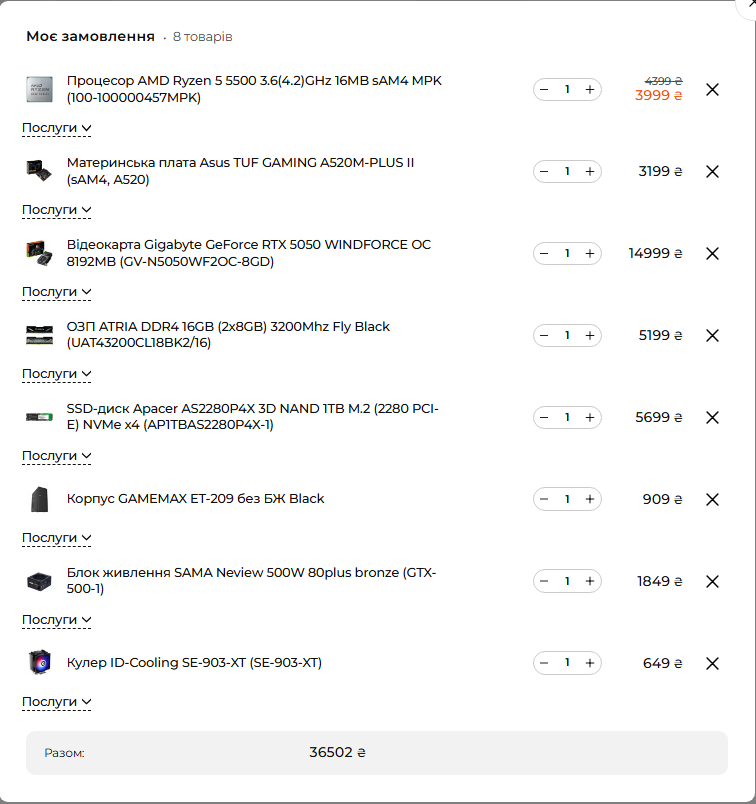Image resolution: width=756 pixels, height=804 pixels.
Task: Decrease quantity of Asus TUF GAMING motherboard
Action: click(544, 172)
